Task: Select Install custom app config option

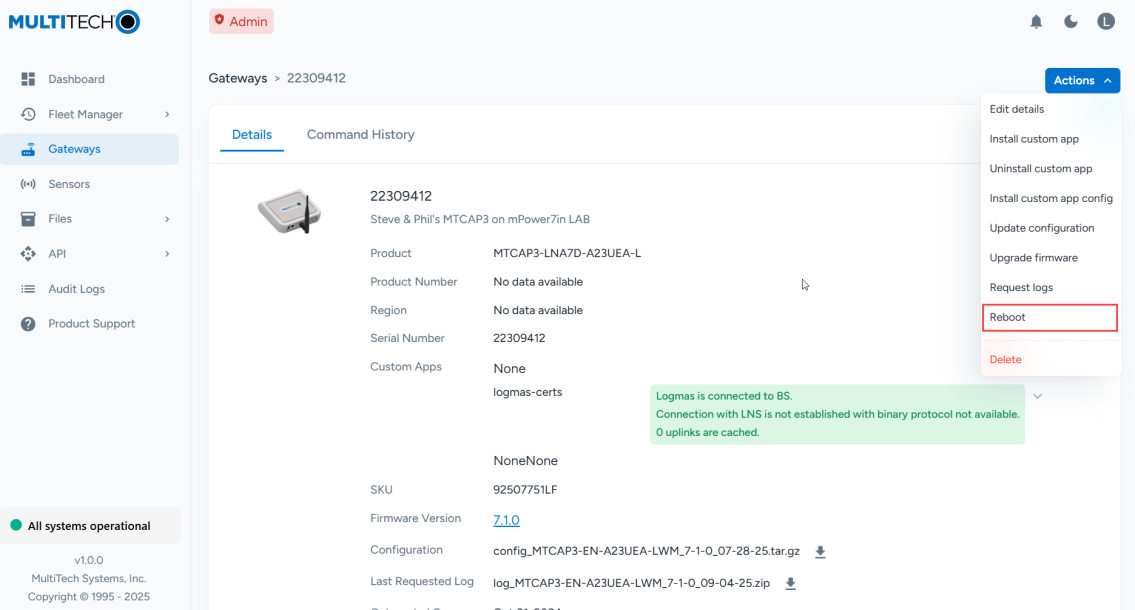Action: point(1050,198)
